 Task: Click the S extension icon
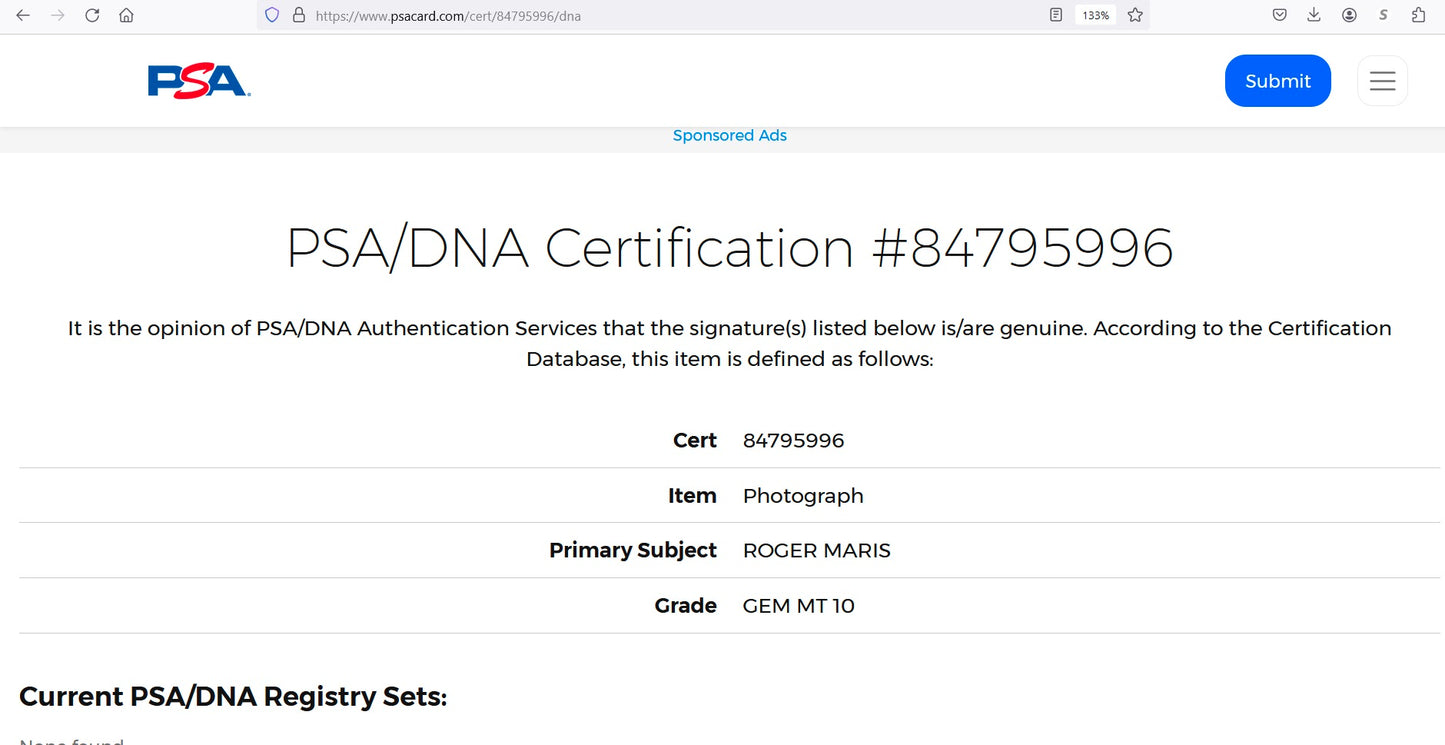1383,15
